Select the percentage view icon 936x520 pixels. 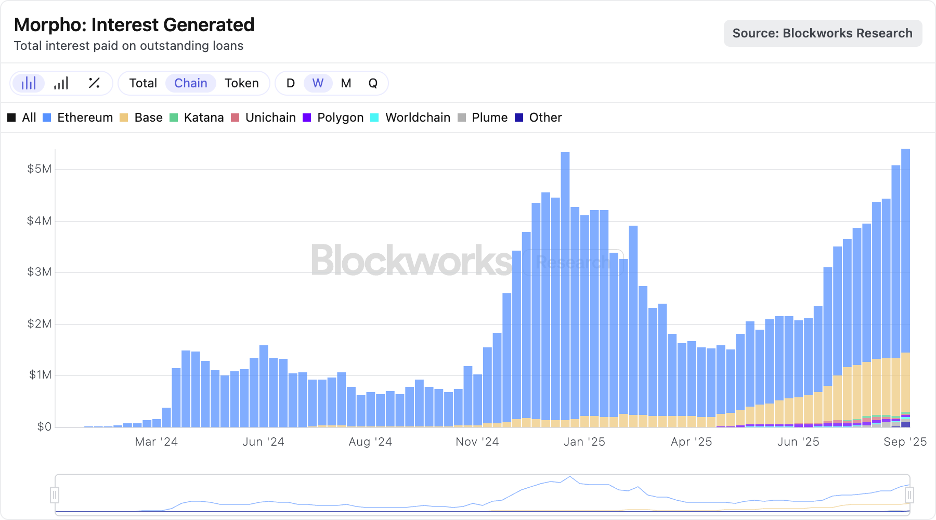[94, 83]
